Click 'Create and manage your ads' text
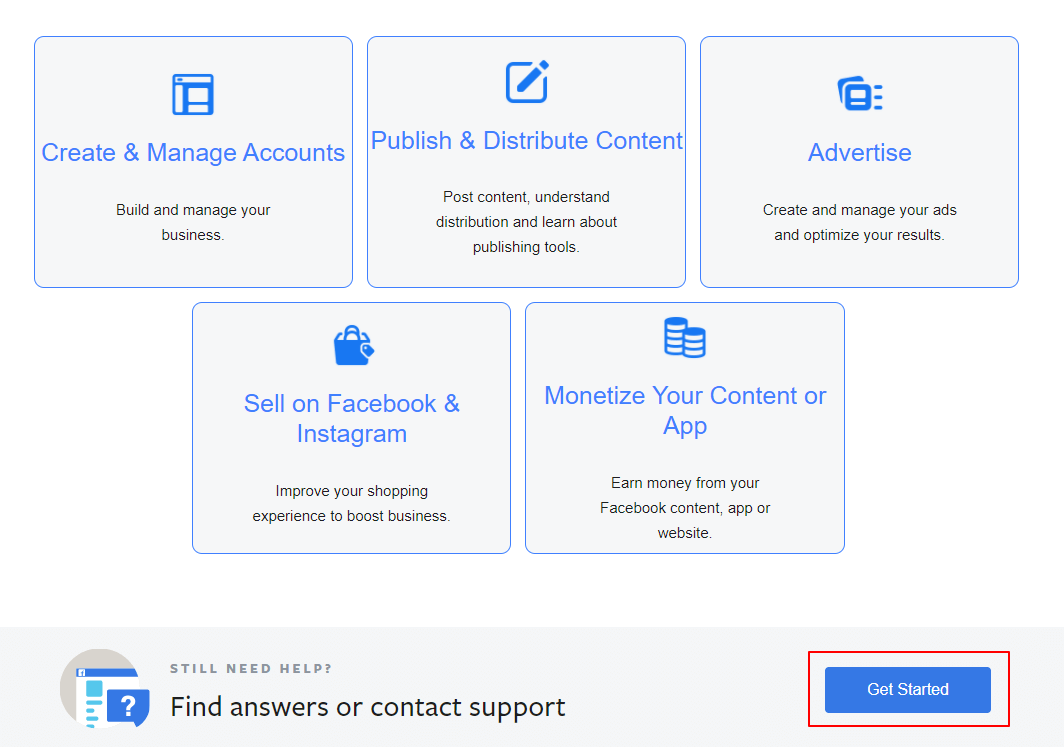1064x747 pixels. tap(859, 222)
